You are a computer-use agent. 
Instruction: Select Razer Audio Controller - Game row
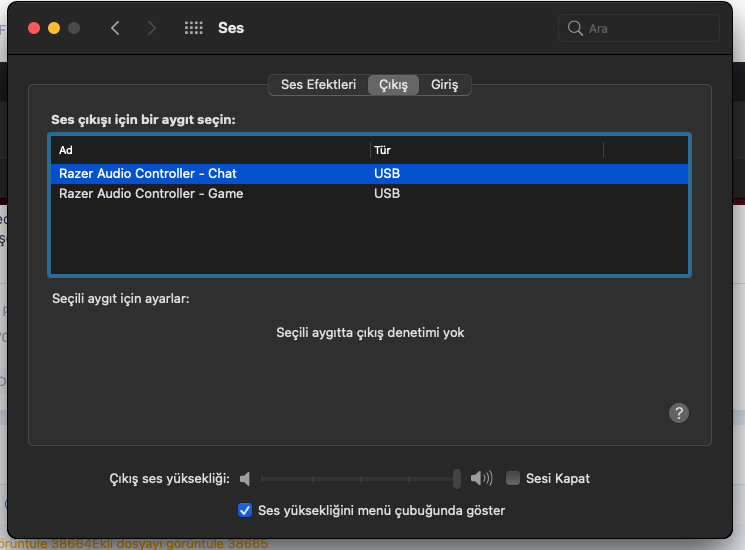369,194
